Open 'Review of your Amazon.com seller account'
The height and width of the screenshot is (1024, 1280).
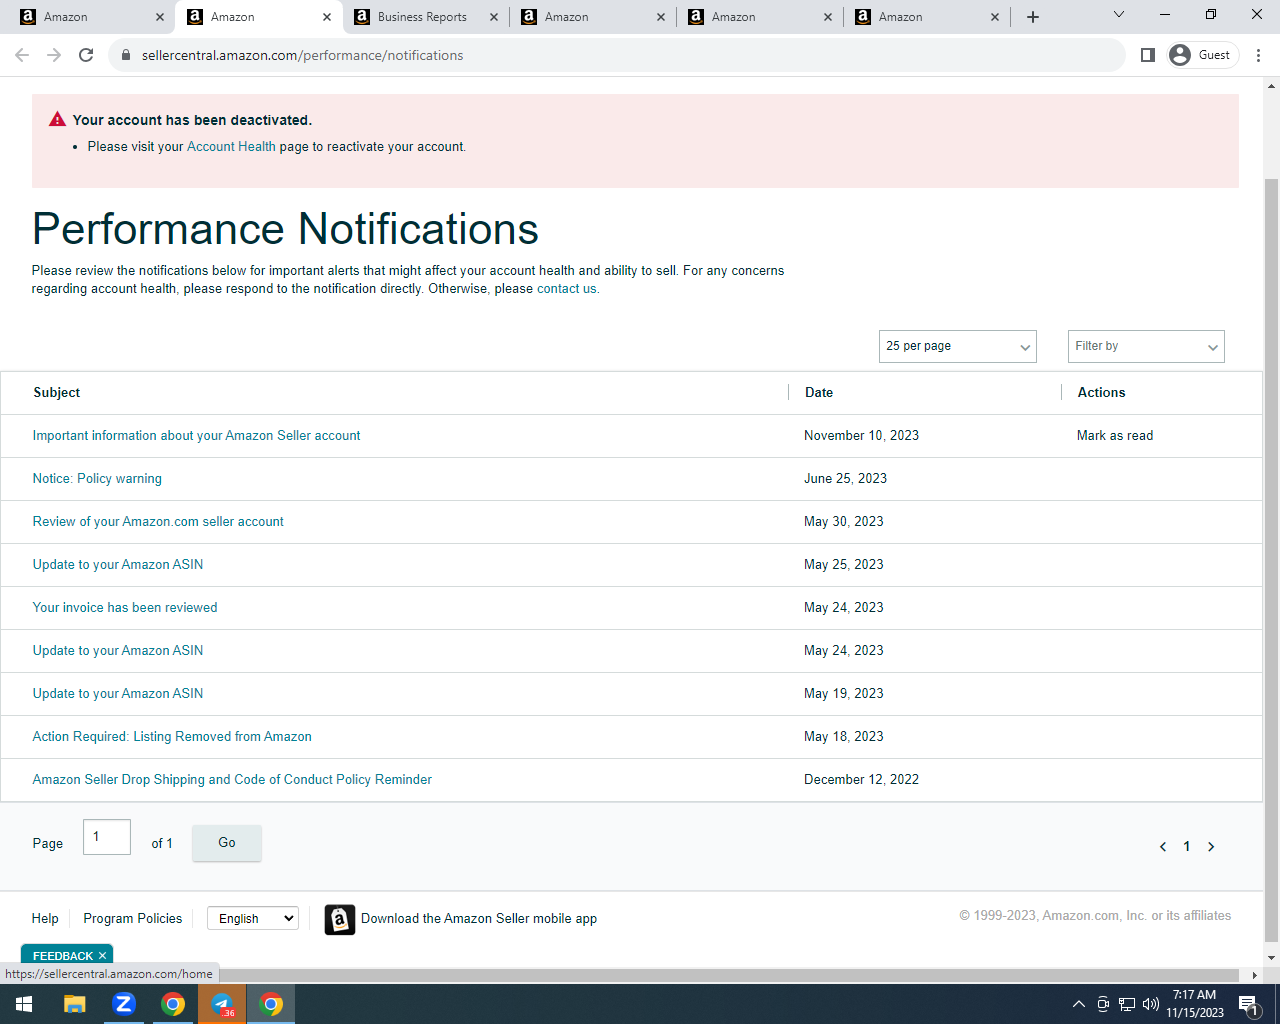coord(158,522)
